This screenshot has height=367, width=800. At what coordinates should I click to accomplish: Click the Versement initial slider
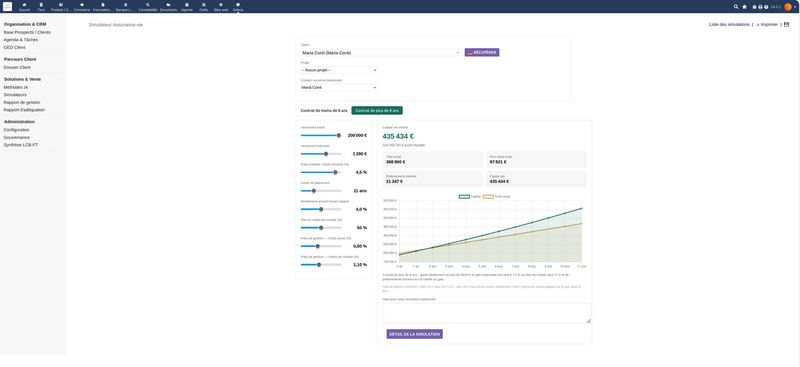(x=321, y=135)
